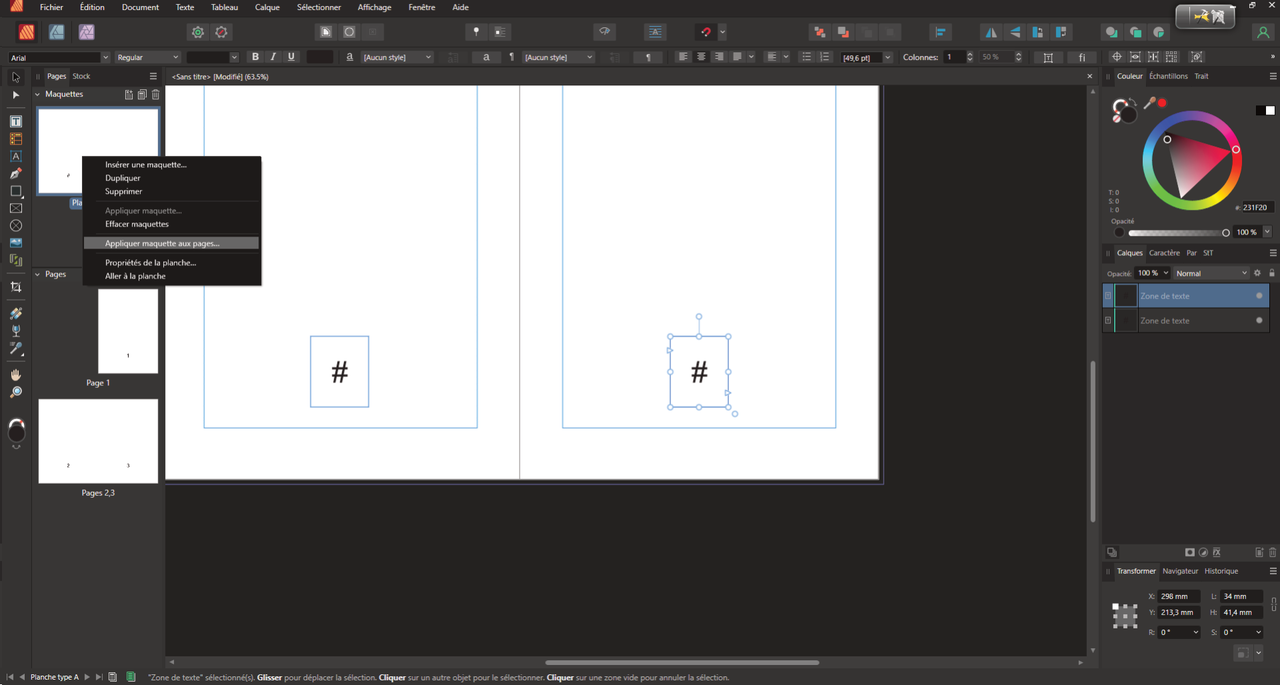
Task: Select the Artistic Text tool
Action: point(16,156)
